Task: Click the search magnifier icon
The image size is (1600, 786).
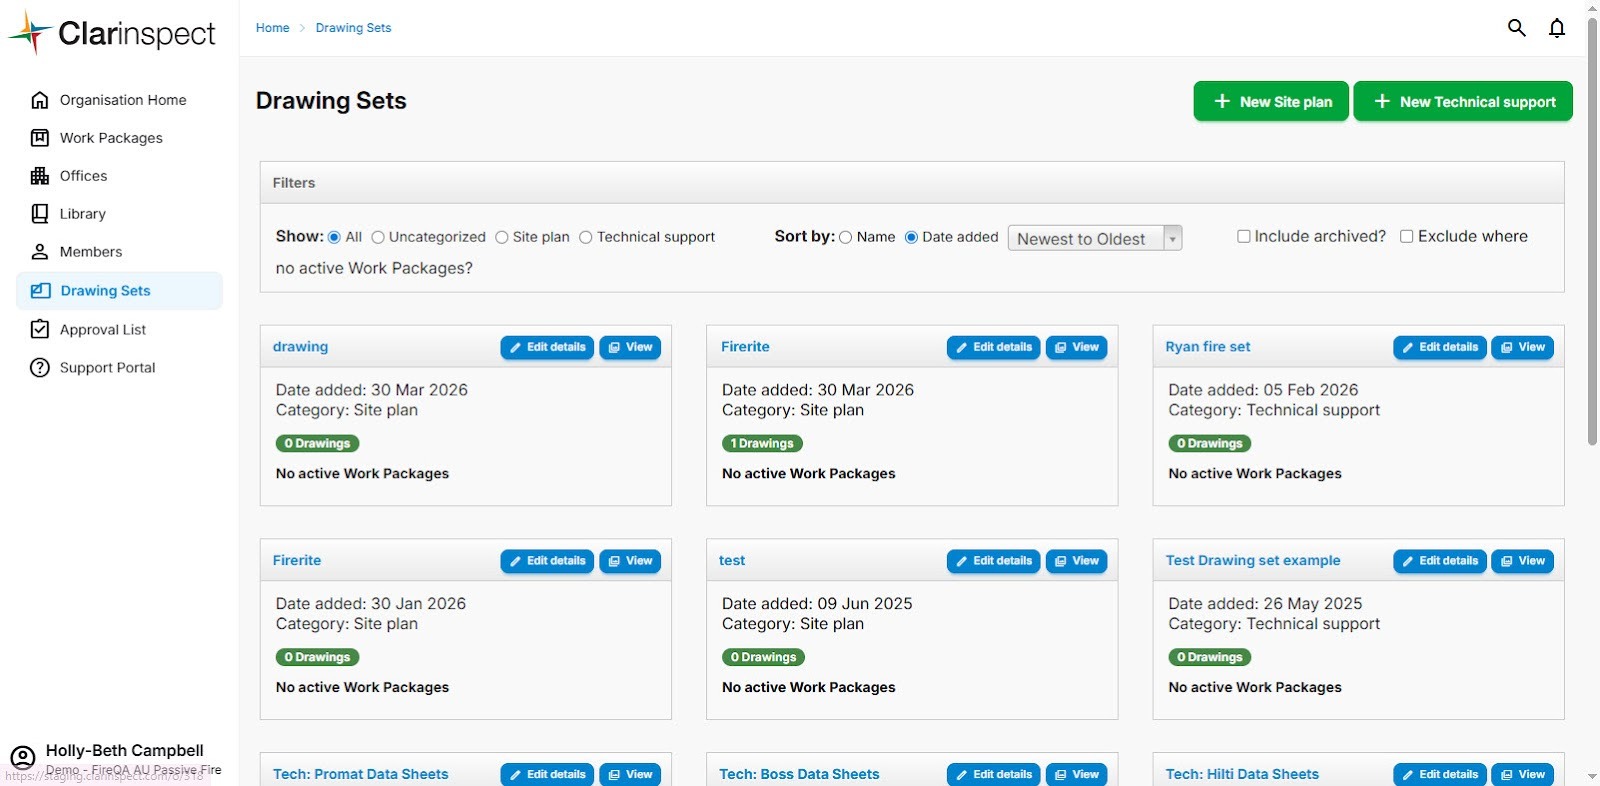Action: click(1516, 28)
